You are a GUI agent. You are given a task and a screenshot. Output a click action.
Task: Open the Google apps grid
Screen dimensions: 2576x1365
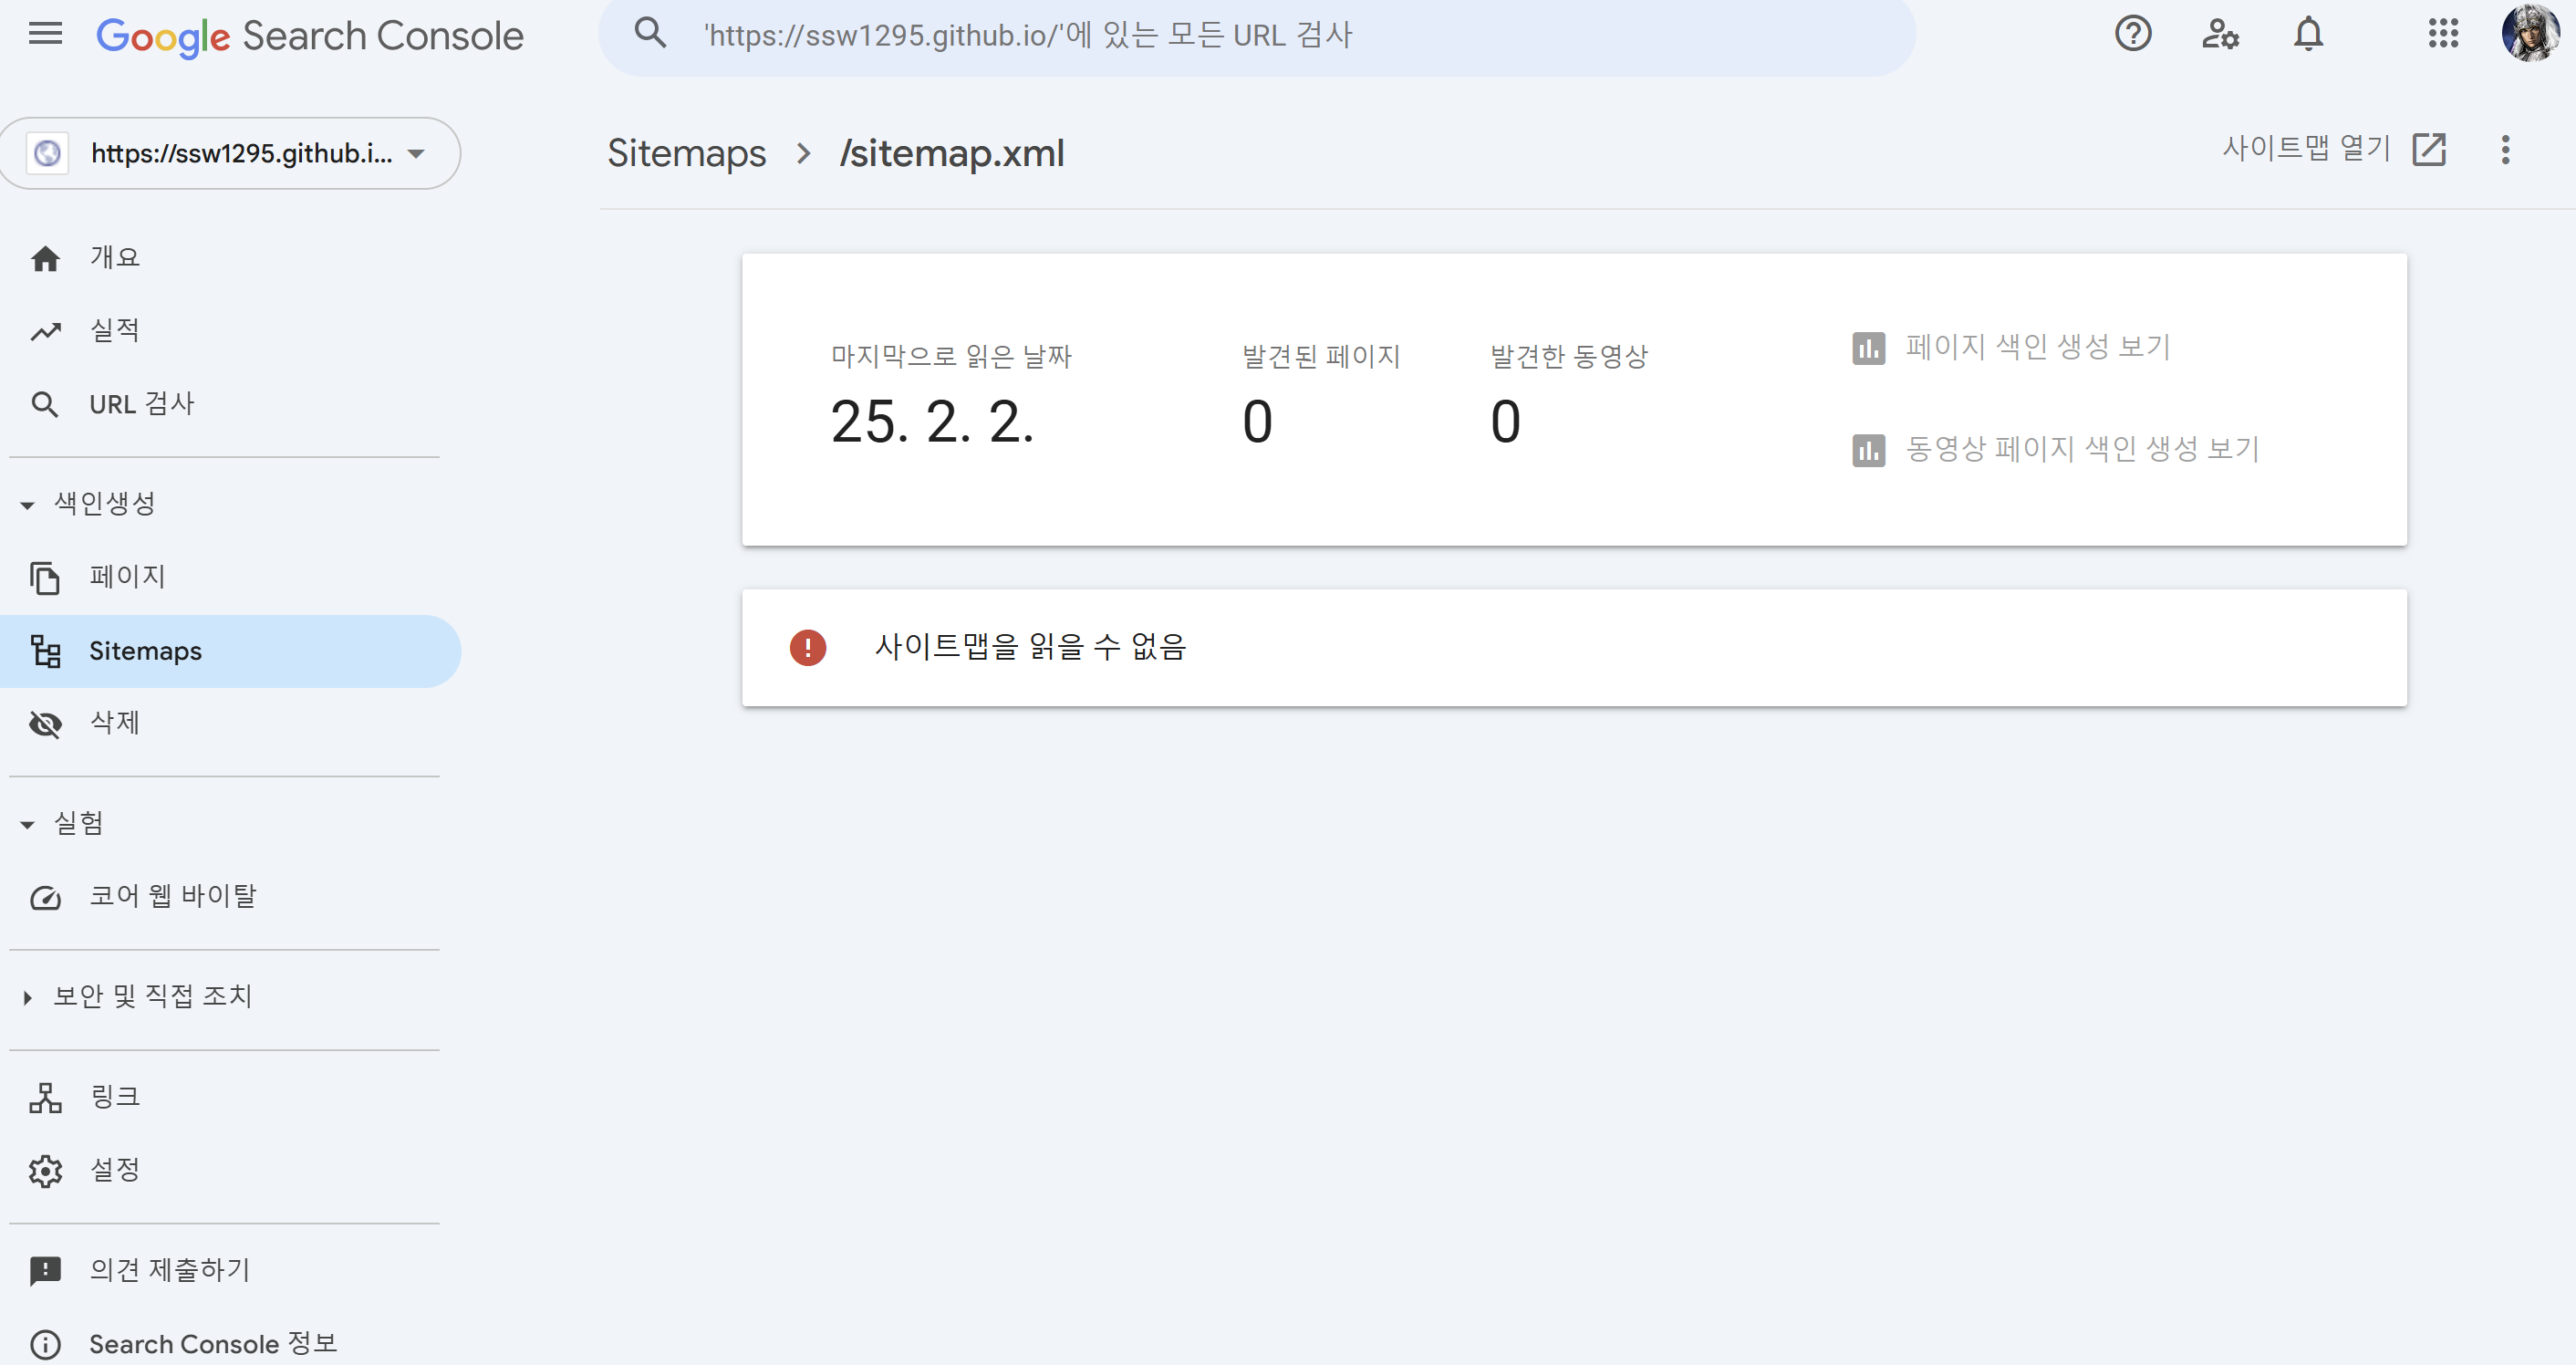2442,34
